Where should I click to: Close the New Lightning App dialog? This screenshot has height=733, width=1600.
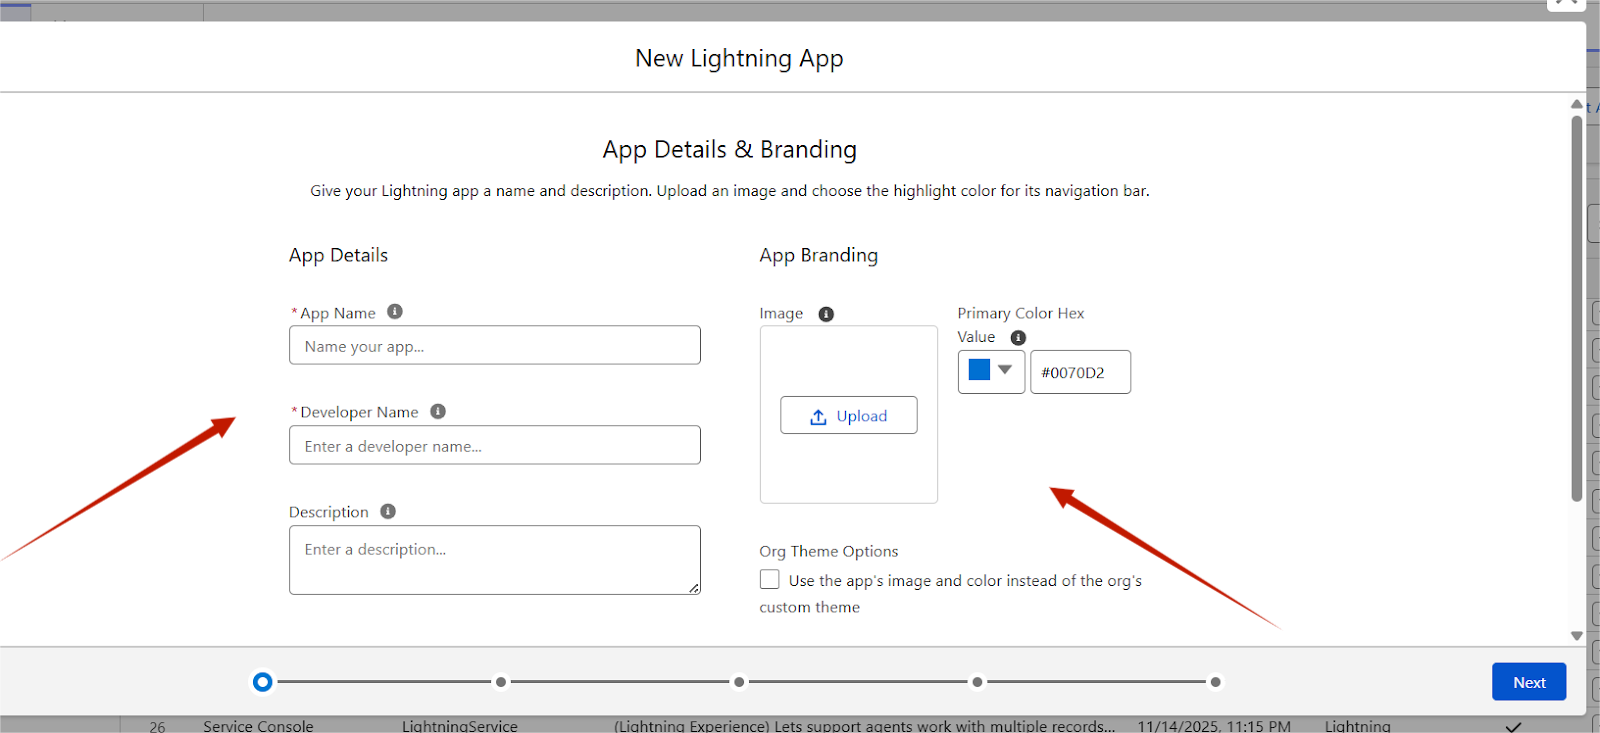[1565, 3]
